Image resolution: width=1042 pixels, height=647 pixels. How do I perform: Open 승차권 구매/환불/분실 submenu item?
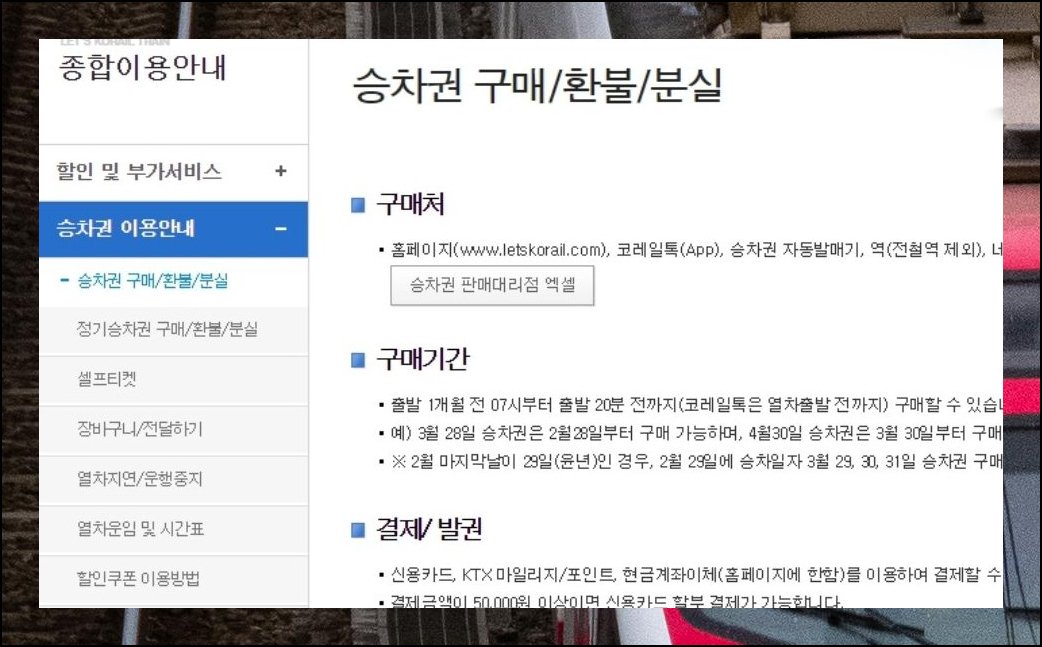(x=153, y=281)
